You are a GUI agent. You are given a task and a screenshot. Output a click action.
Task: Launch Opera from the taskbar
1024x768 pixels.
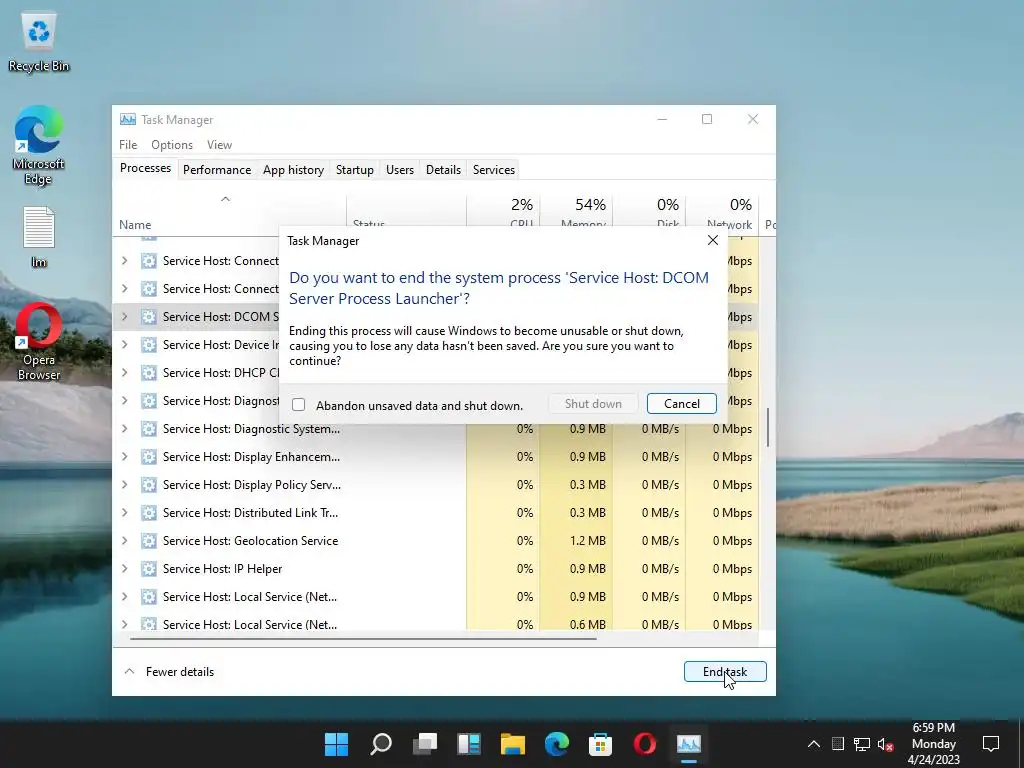click(645, 744)
